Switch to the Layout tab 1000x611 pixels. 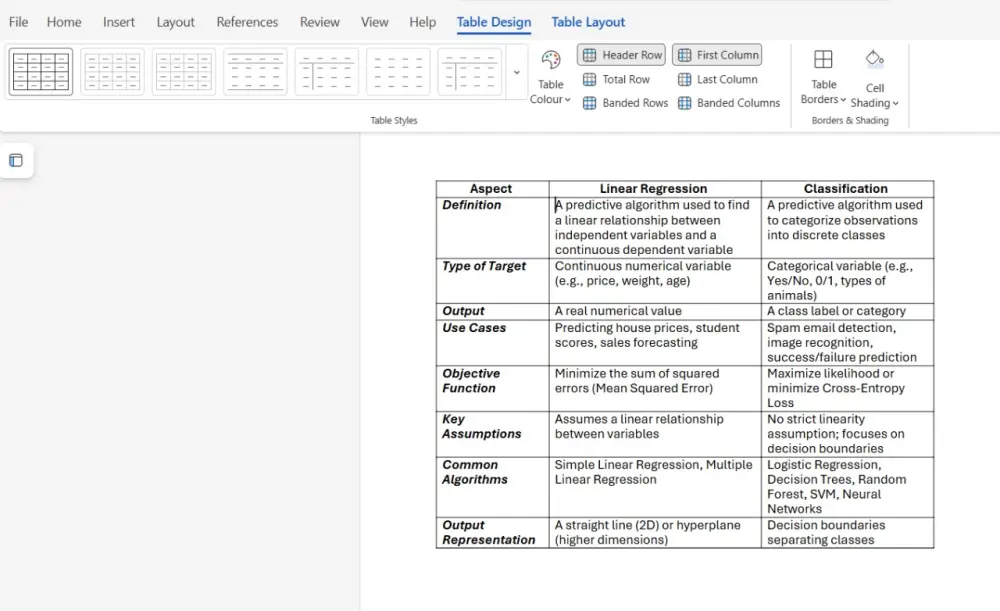click(x=175, y=22)
